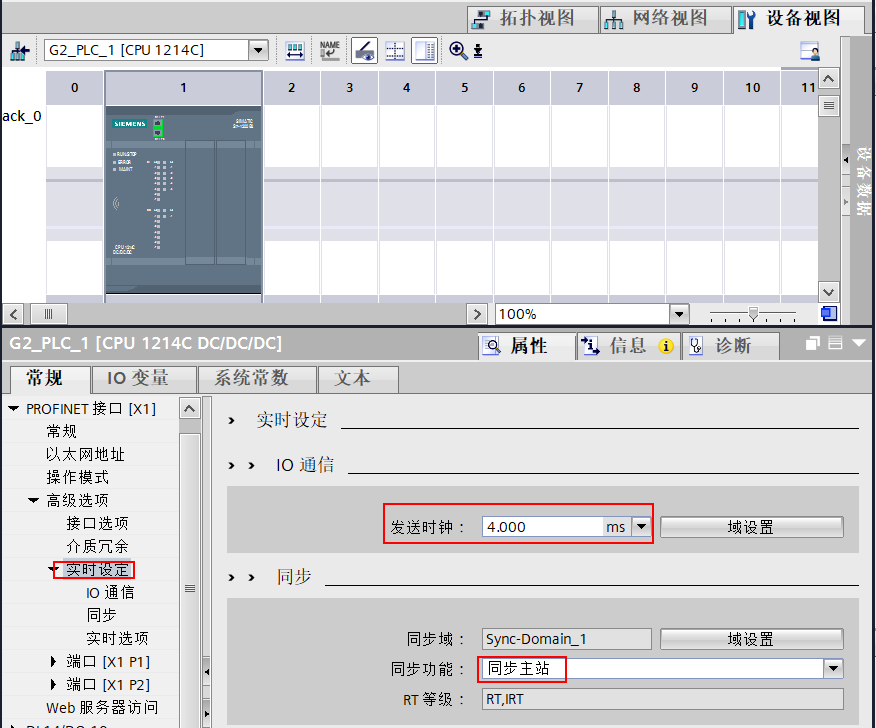Click the zoom magnifier icon
The image size is (876, 728).
point(458,51)
